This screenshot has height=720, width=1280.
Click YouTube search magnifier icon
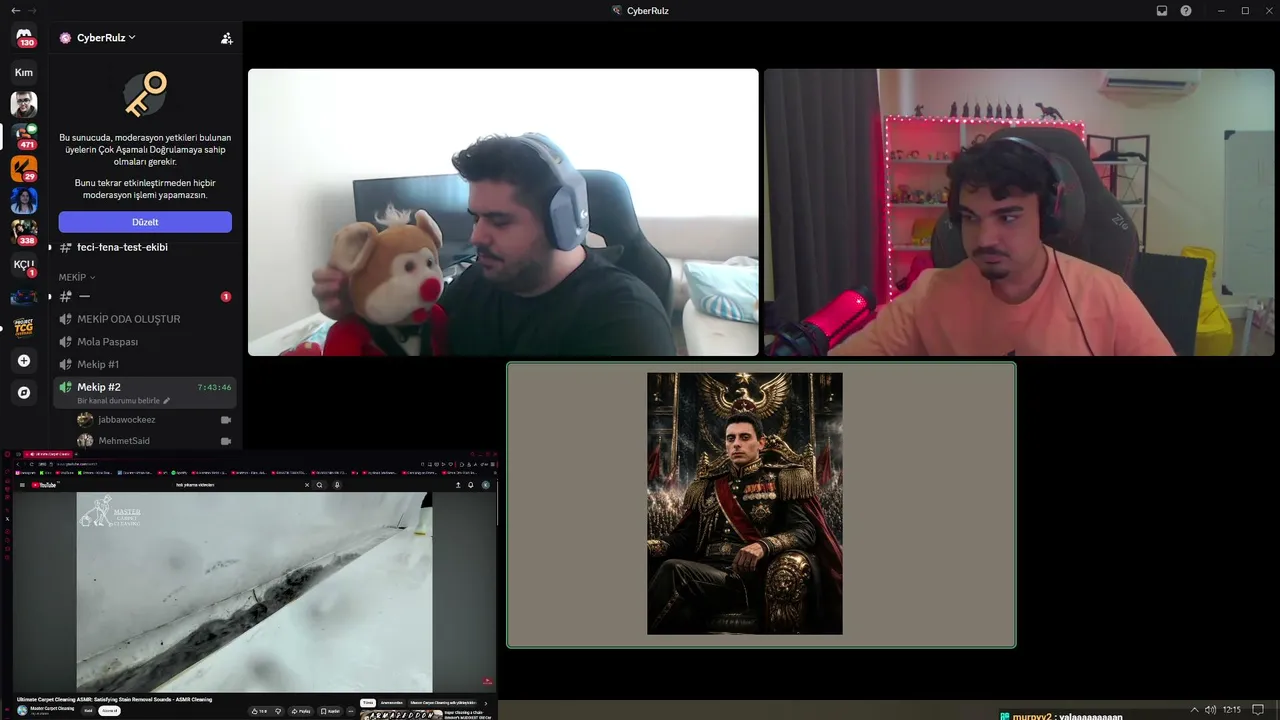click(319, 485)
